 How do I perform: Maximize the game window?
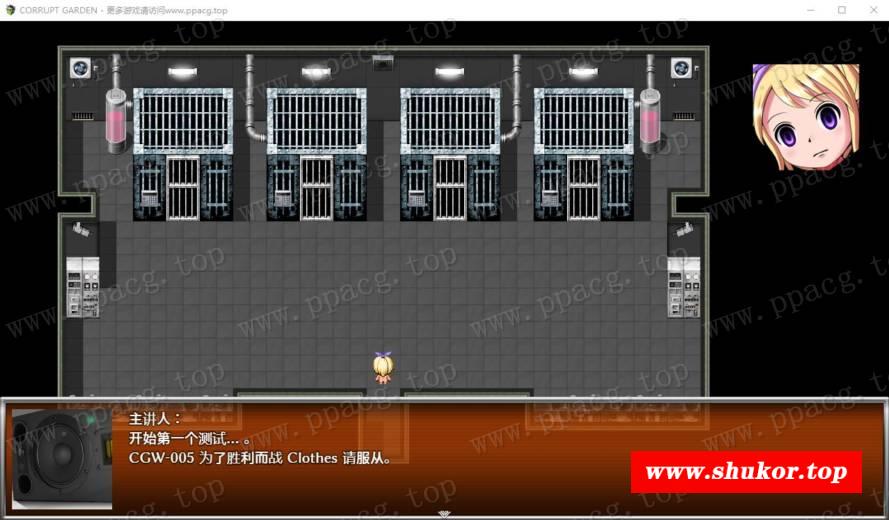pyautogui.click(x=842, y=10)
